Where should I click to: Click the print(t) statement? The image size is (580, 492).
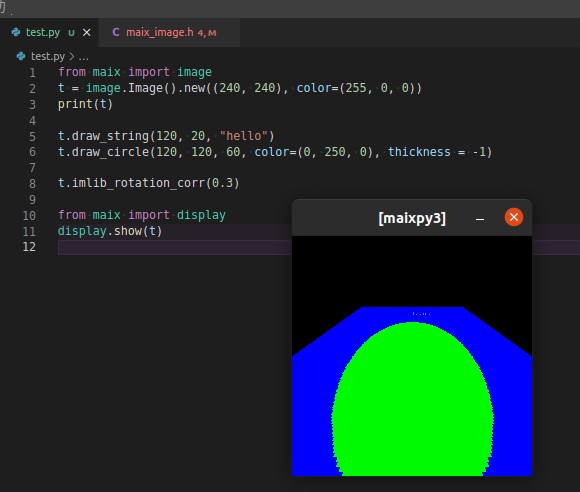point(85,104)
